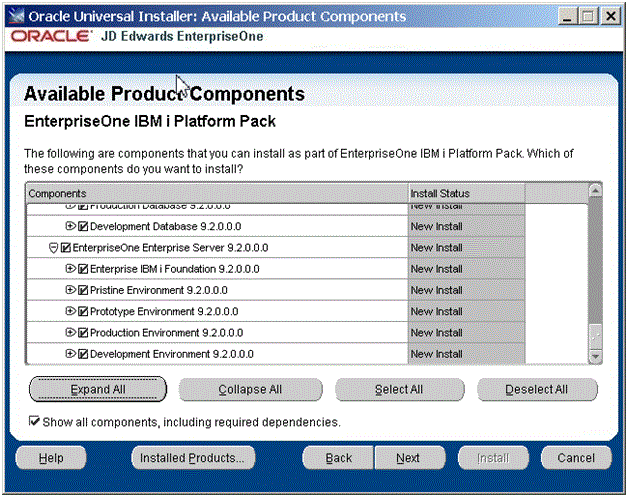Click the Collapse All button
The width and height of the screenshot is (628, 497).
250,389
